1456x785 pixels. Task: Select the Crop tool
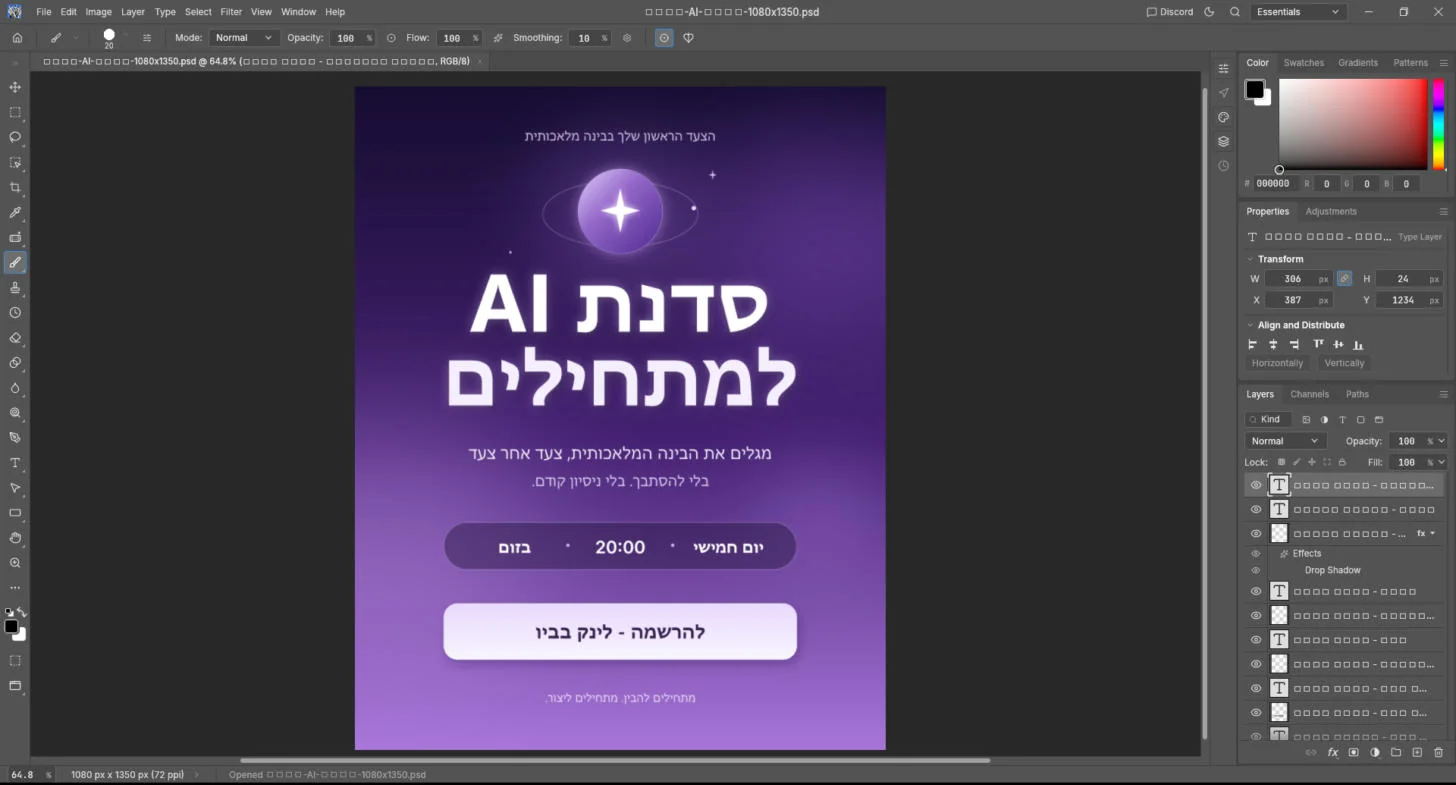(x=15, y=187)
